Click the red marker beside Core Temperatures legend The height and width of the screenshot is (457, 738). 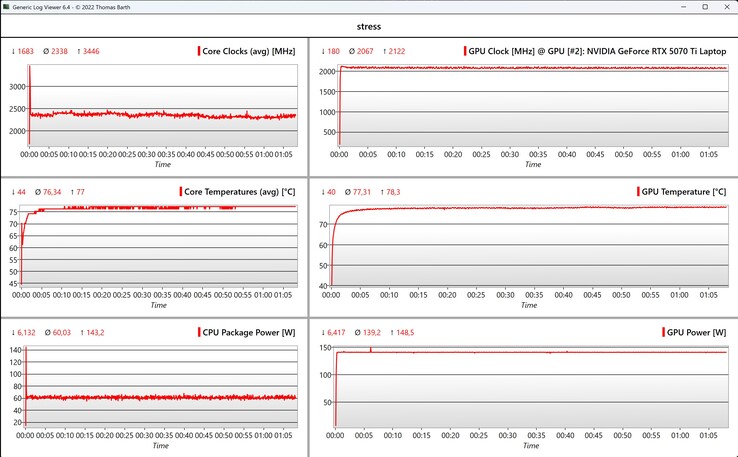tap(181, 192)
